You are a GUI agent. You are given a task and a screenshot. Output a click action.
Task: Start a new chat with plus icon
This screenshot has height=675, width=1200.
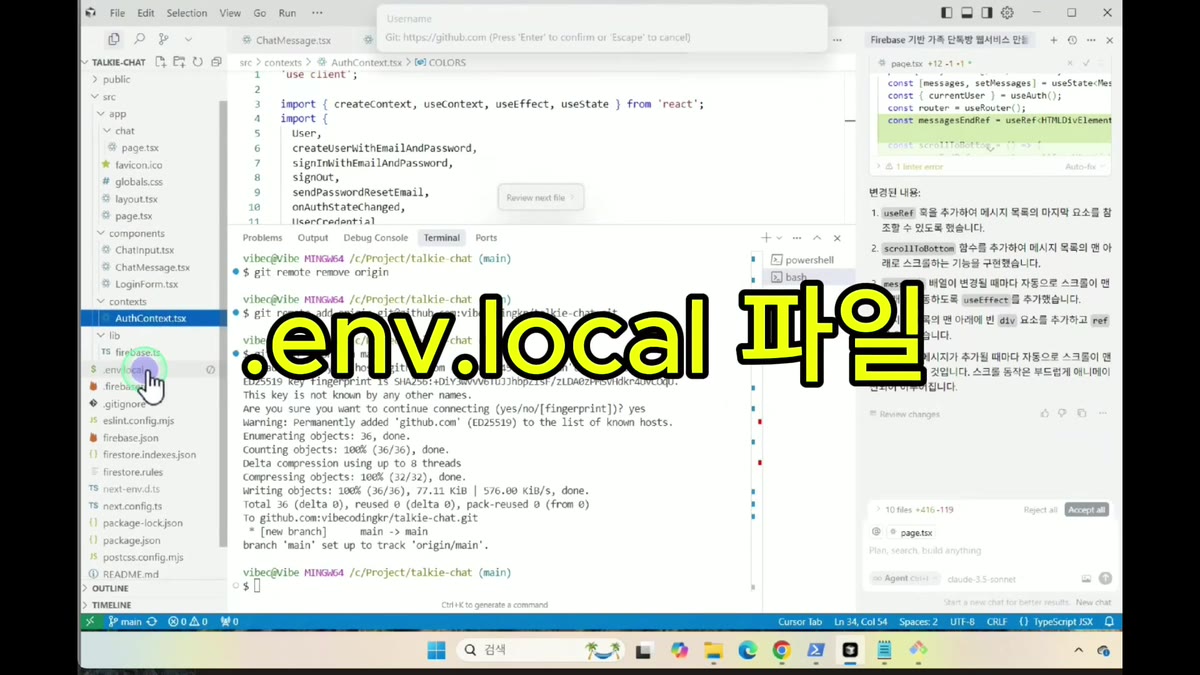coord(1053,40)
